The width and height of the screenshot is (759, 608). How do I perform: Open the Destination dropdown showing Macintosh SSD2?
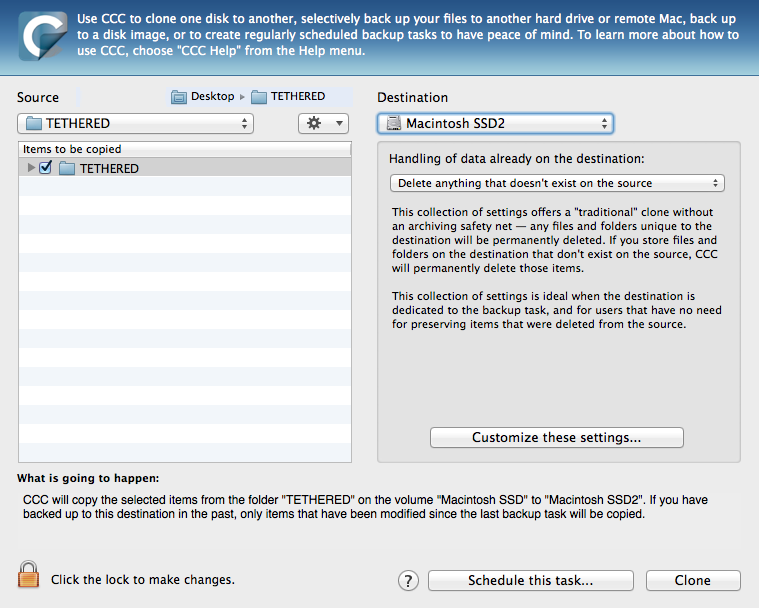click(495, 124)
